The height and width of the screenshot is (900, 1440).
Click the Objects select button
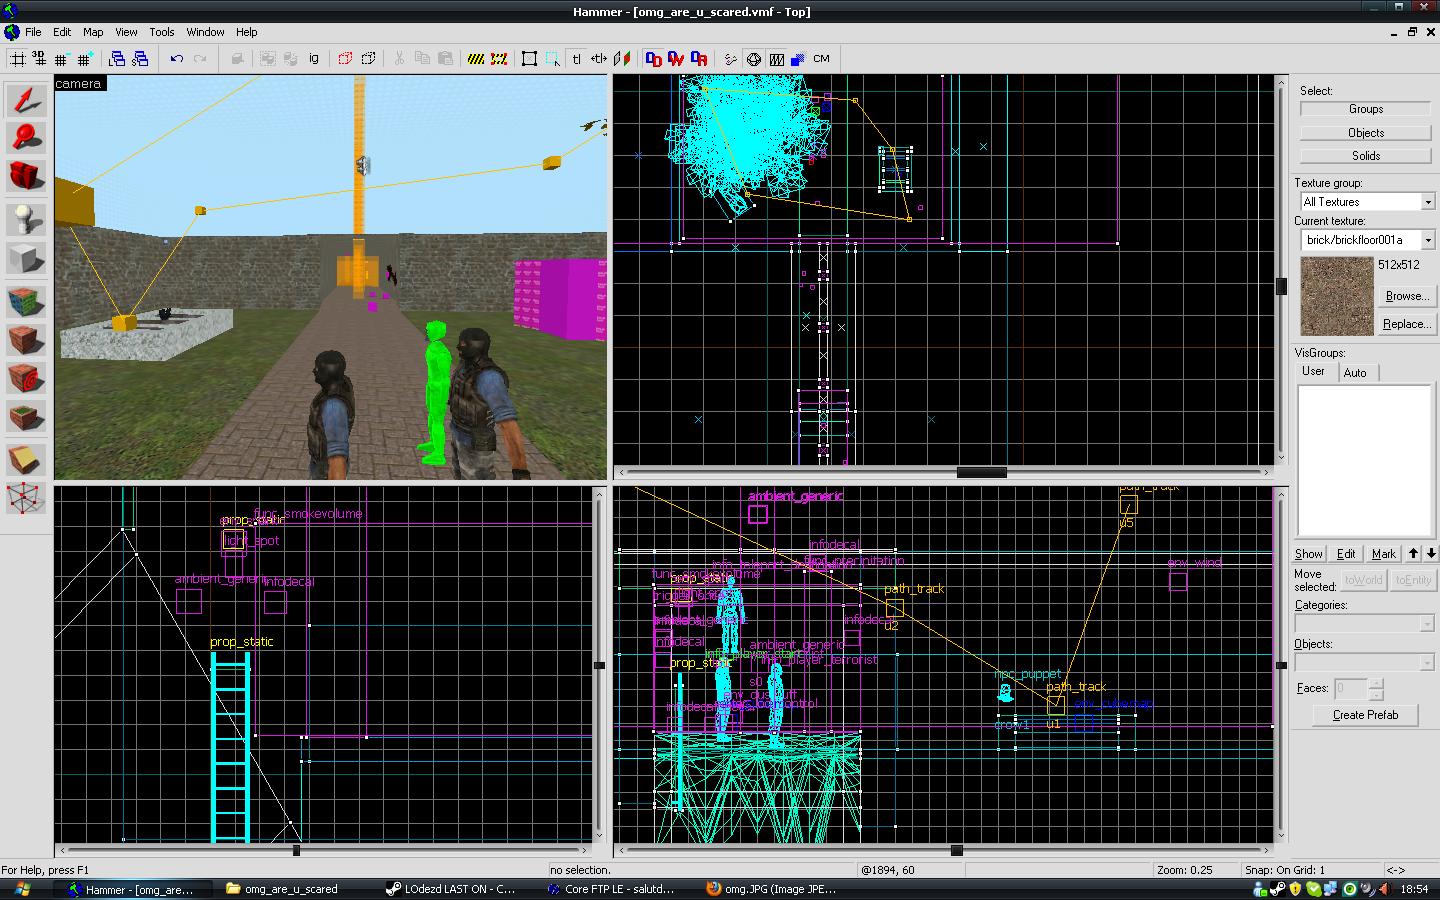click(1365, 133)
